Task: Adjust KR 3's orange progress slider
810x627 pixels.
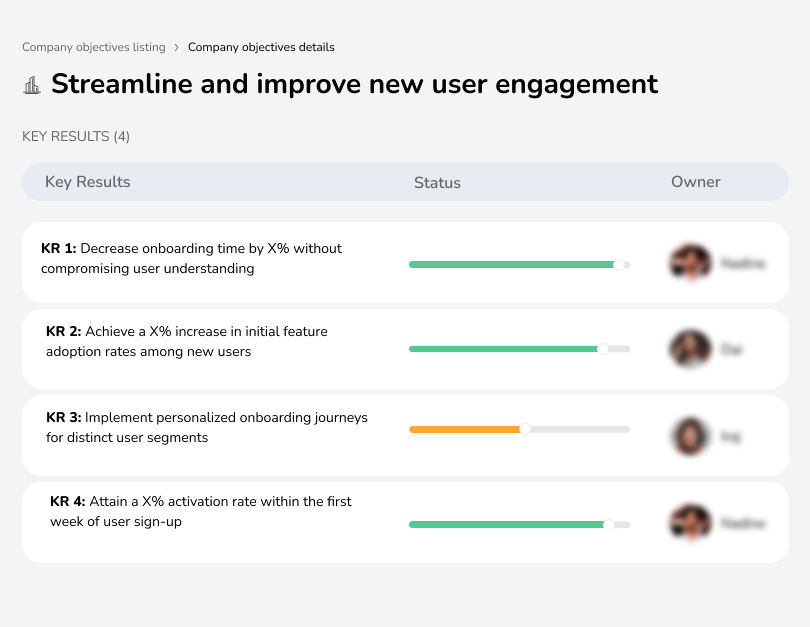Action: 465,429
